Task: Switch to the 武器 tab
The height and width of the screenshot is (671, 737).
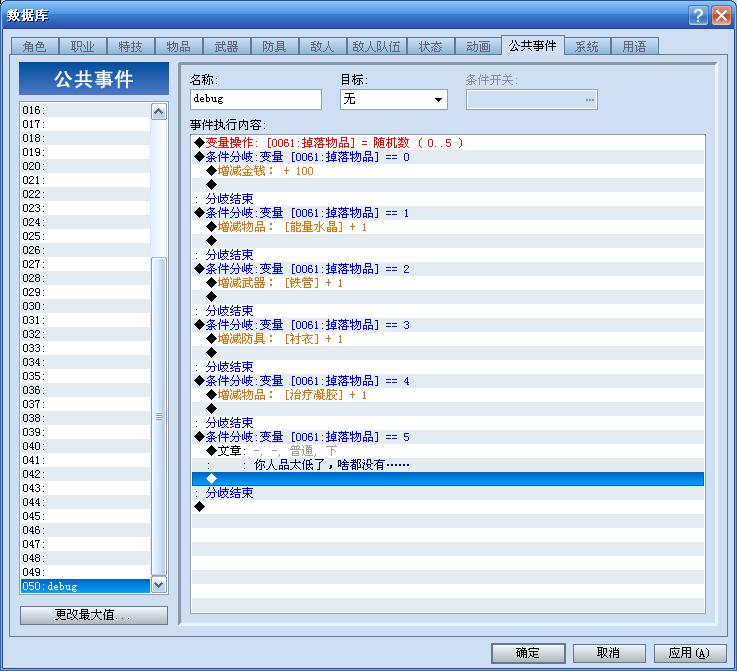Action: [x=227, y=46]
